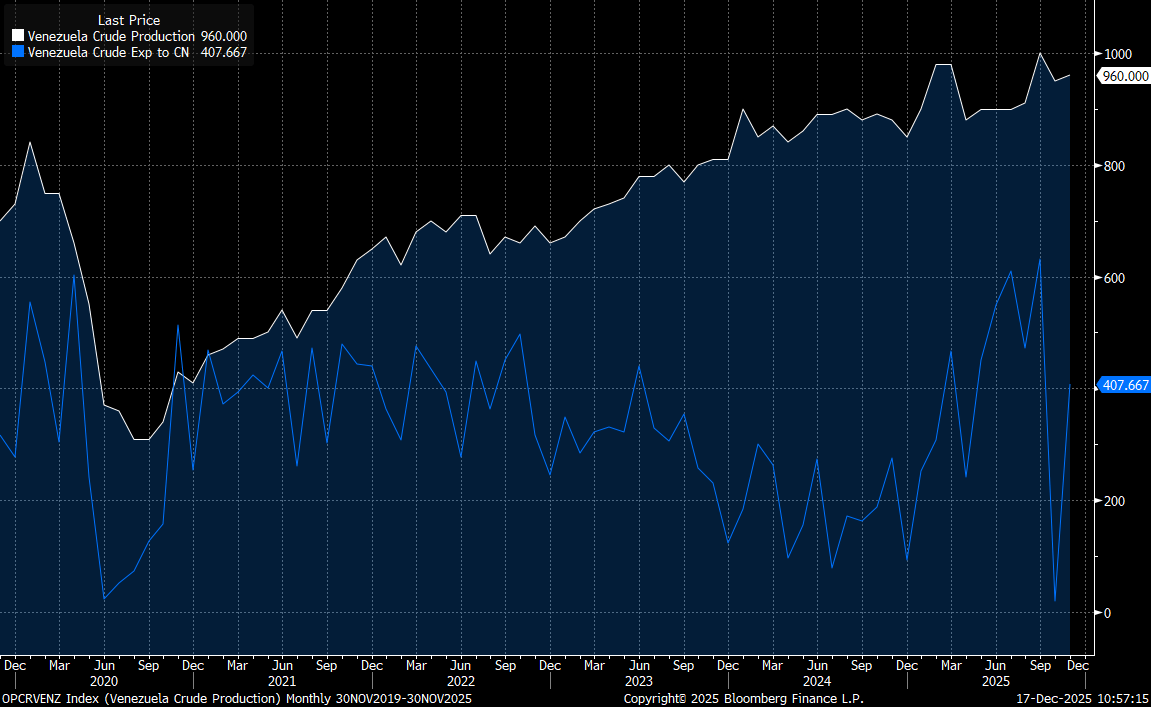Select the Venezuela Crude Production legend label
The width and height of the screenshot is (1151, 707).
point(111,36)
